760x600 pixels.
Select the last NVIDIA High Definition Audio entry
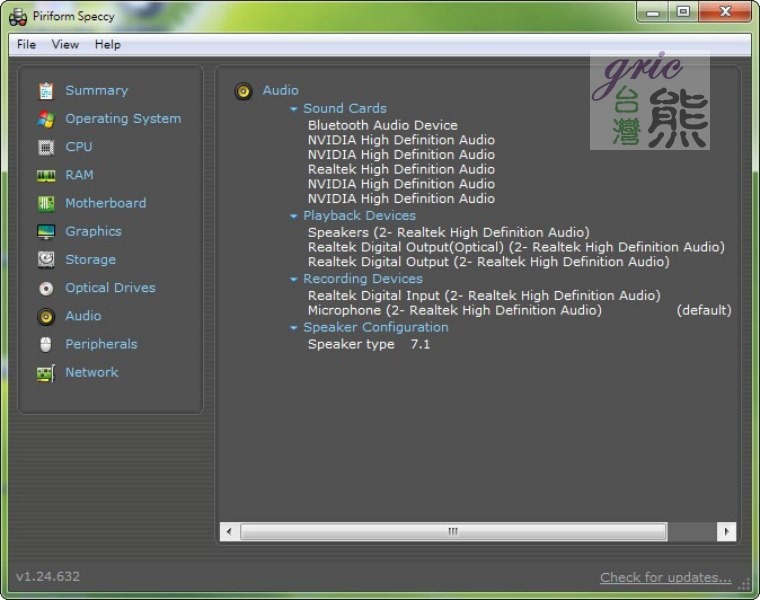pyautogui.click(x=401, y=199)
